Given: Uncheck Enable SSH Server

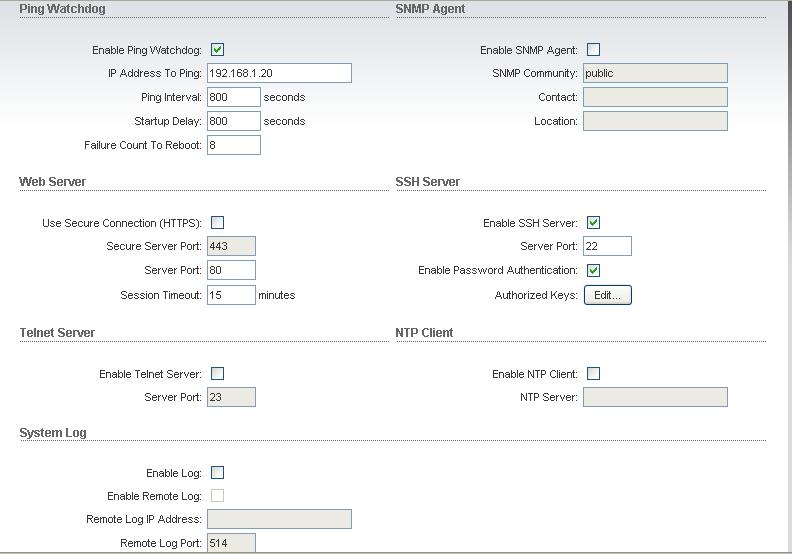Looking at the screenshot, I should pos(594,223).
